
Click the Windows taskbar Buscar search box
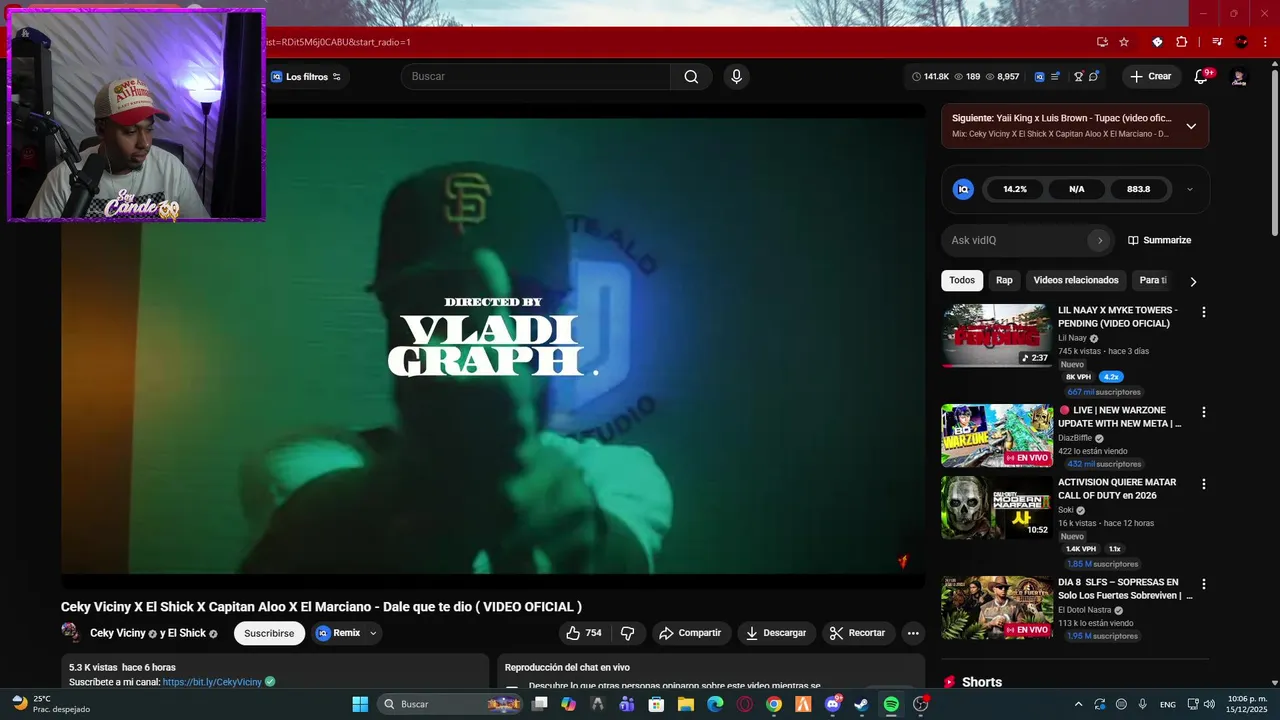pyautogui.click(x=451, y=704)
